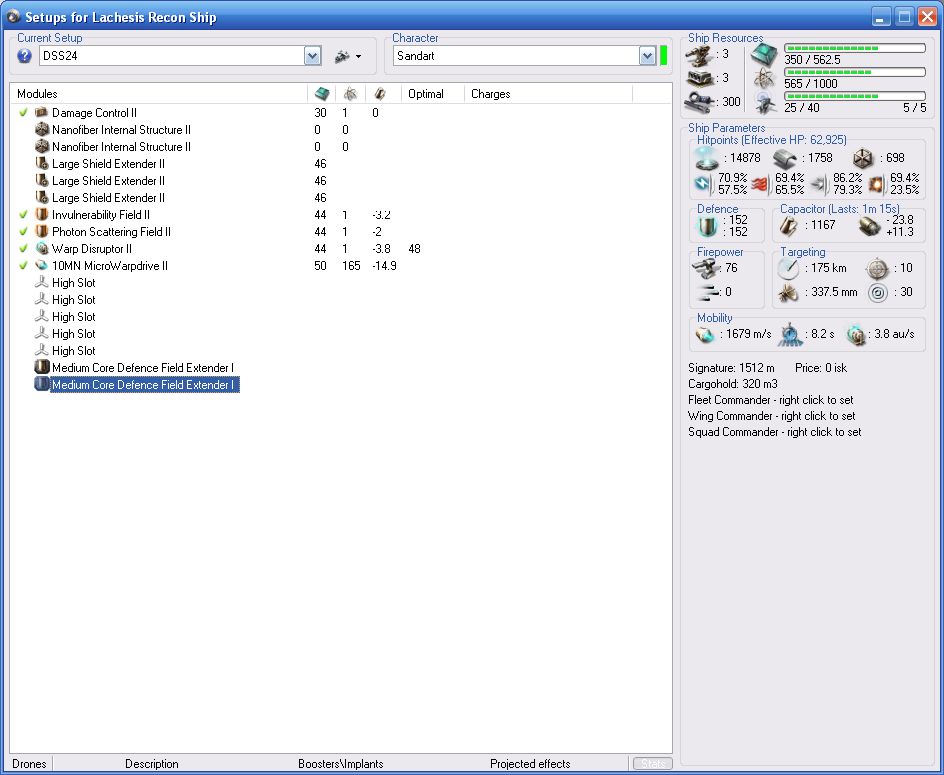Click the capacitor column header icon
This screenshot has height=775, width=944.
(x=380, y=93)
